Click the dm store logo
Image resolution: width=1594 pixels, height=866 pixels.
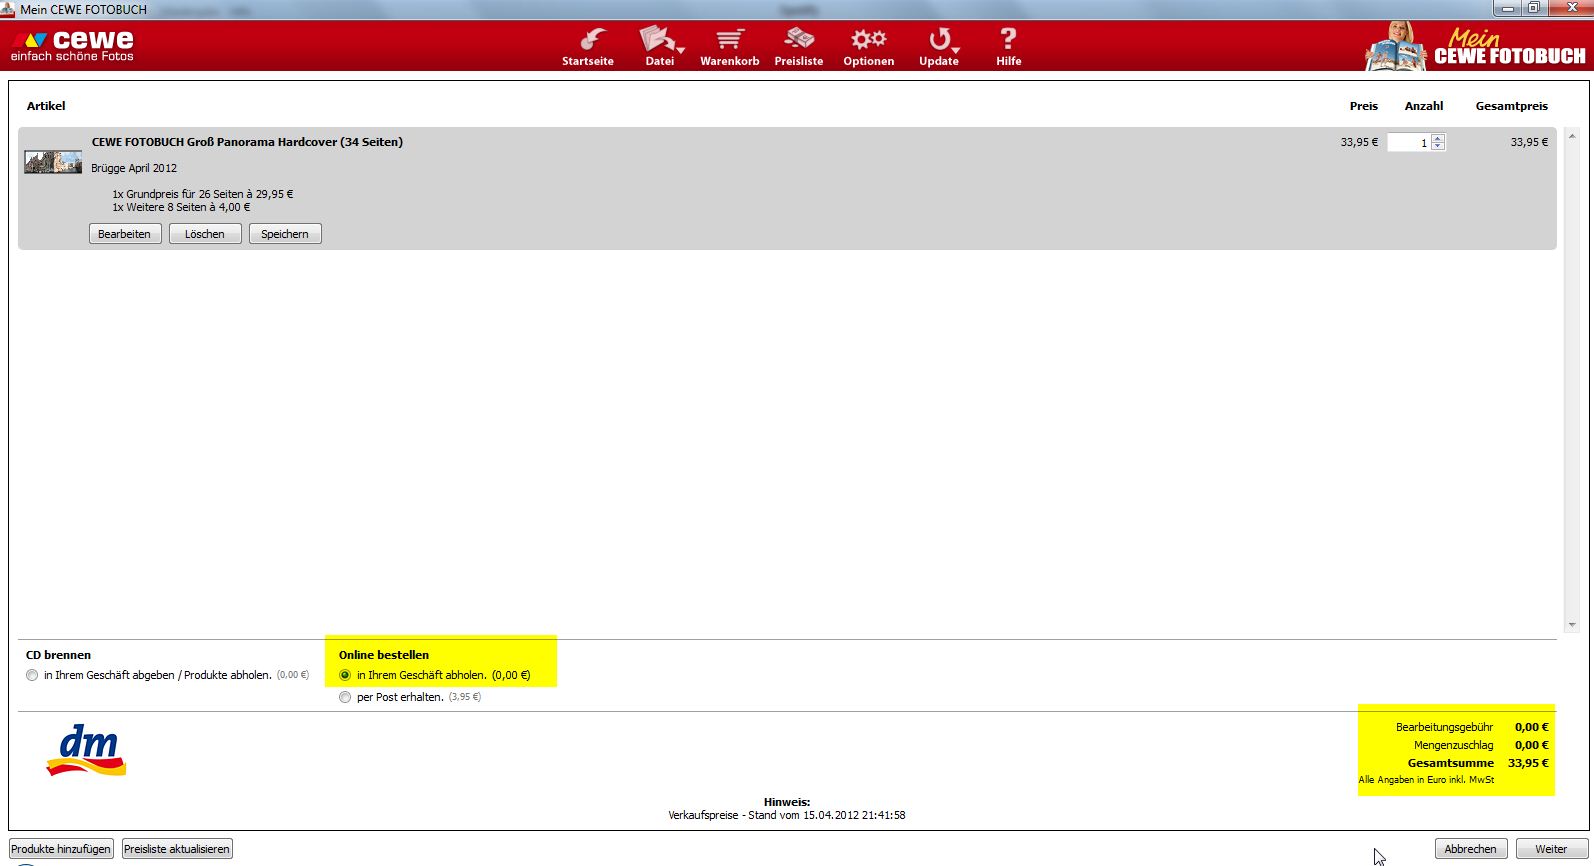coord(87,751)
